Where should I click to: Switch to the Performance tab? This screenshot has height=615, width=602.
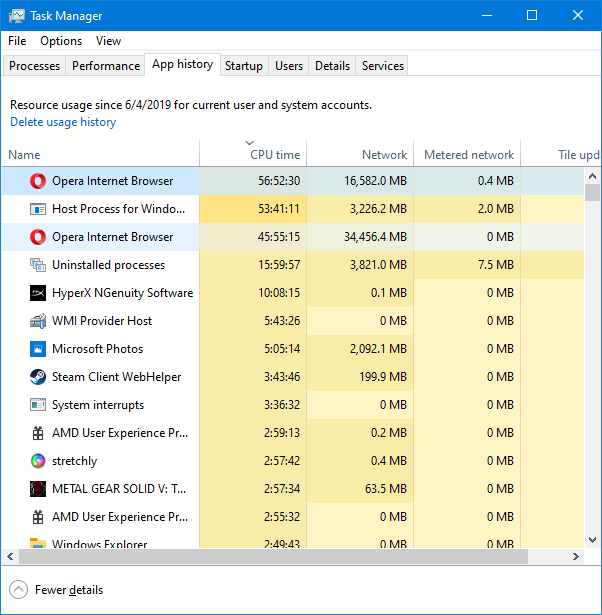[105, 66]
